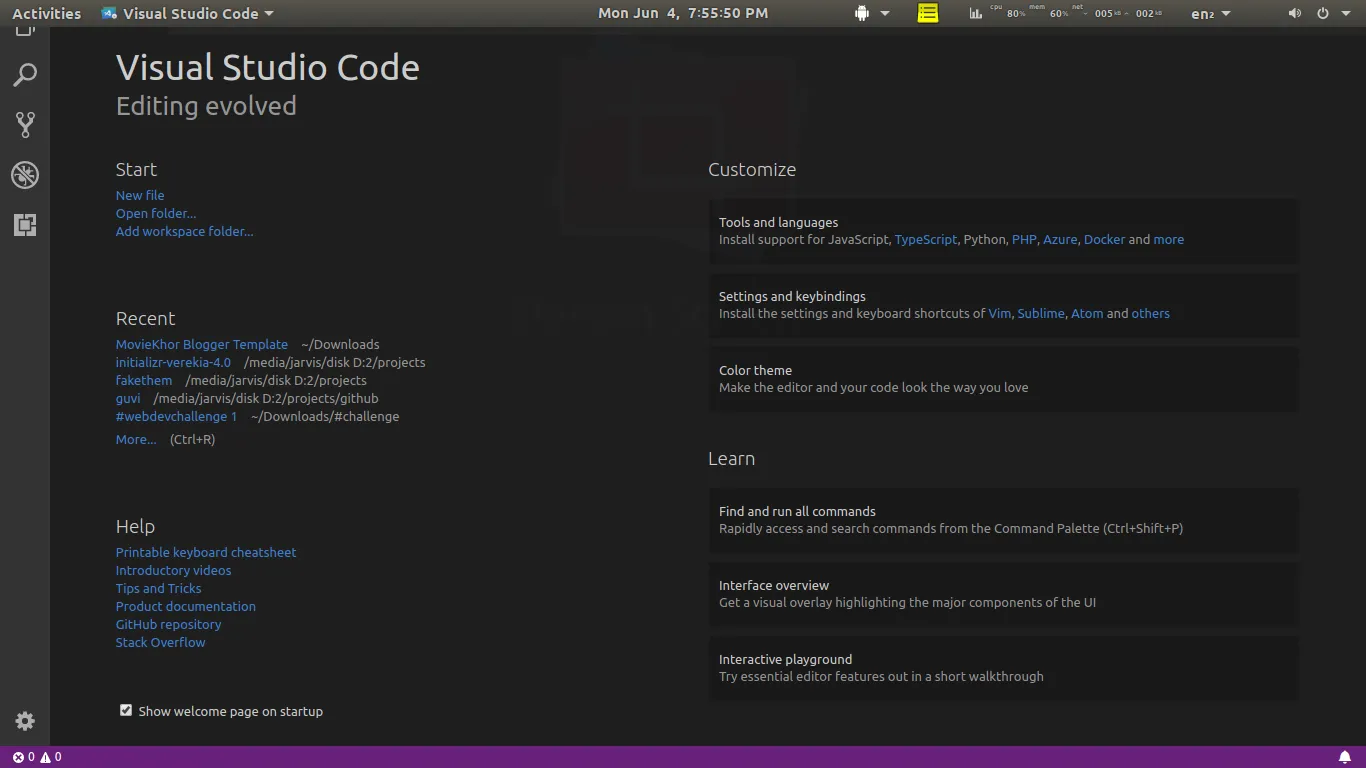
Task: Open the Search view in the activity bar
Action: pyautogui.click(x=24, y=74)
